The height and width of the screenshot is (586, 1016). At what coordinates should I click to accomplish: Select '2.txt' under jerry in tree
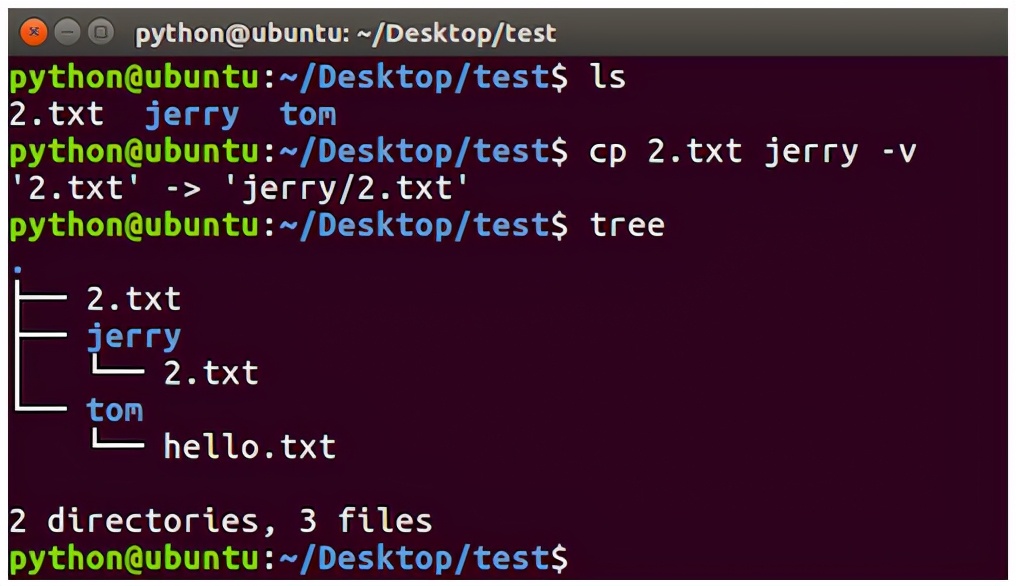(211, 373)
